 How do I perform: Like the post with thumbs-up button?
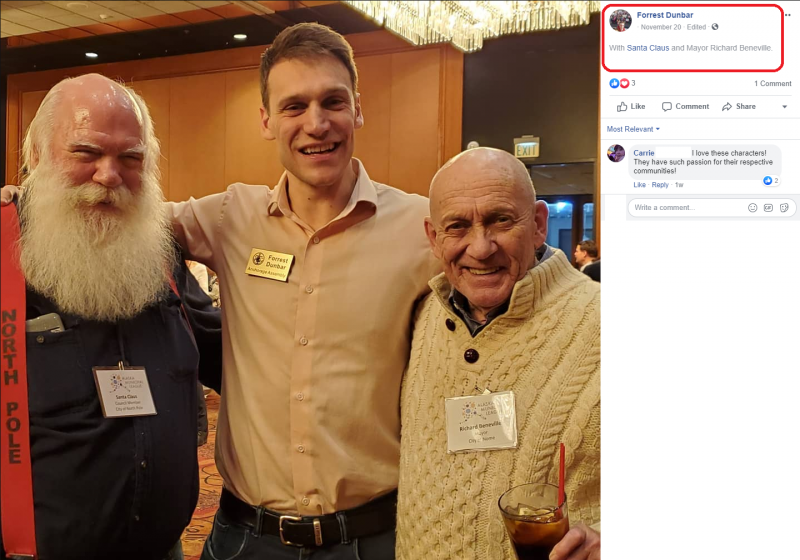pyautogui.click(x=631, y=107)
